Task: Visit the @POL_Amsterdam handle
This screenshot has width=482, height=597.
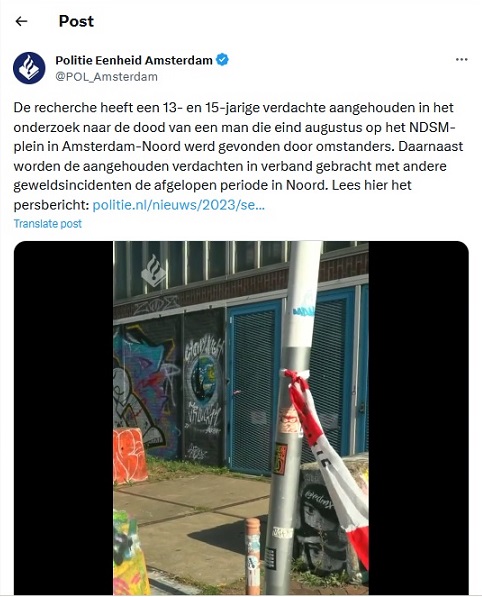Action: tap(107, 77)
